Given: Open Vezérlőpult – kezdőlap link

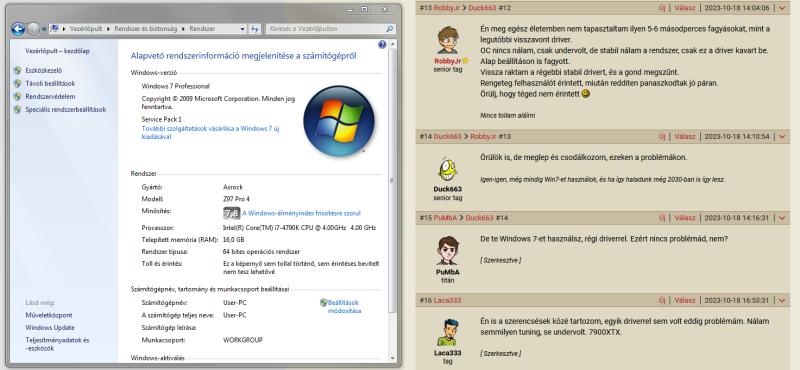Looking at the screenshot, I should 57,51.
